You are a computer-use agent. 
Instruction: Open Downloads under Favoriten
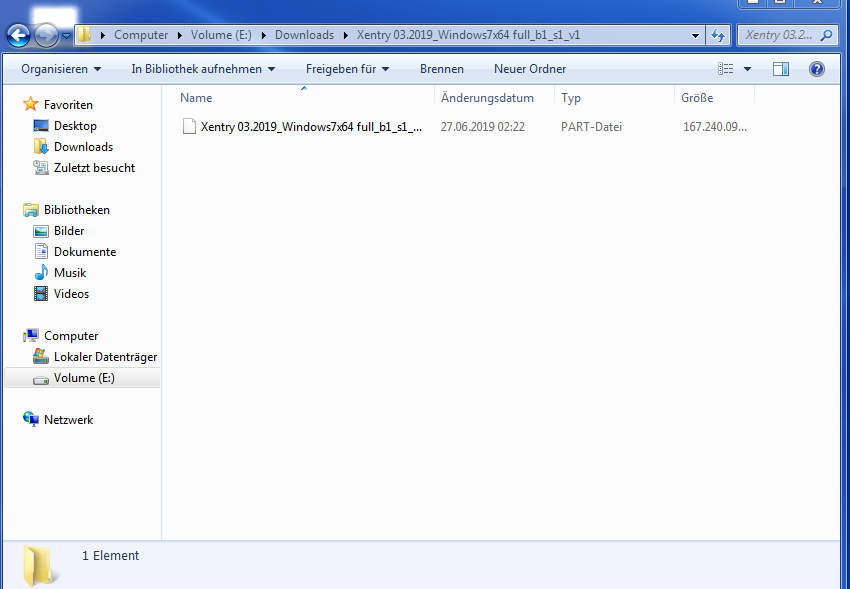(x=83, y=147)
